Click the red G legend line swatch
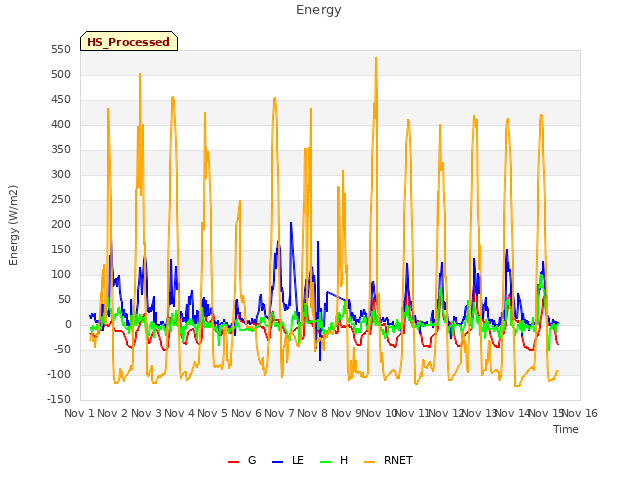This screenshot has width=640, height=480. pyautogui.click(x=233, y=462)
